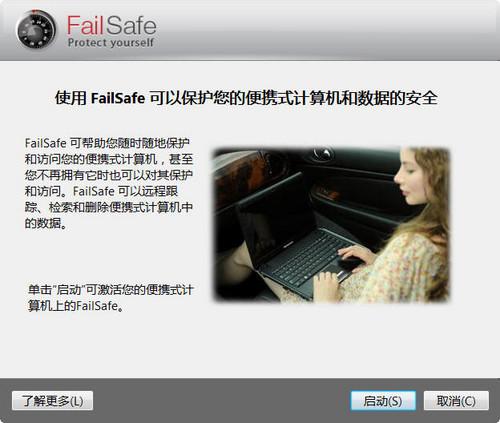Viewport: 500px width, 423px height.
Task: Click the red "Fail" part of logo
Action: coord(85,25)
